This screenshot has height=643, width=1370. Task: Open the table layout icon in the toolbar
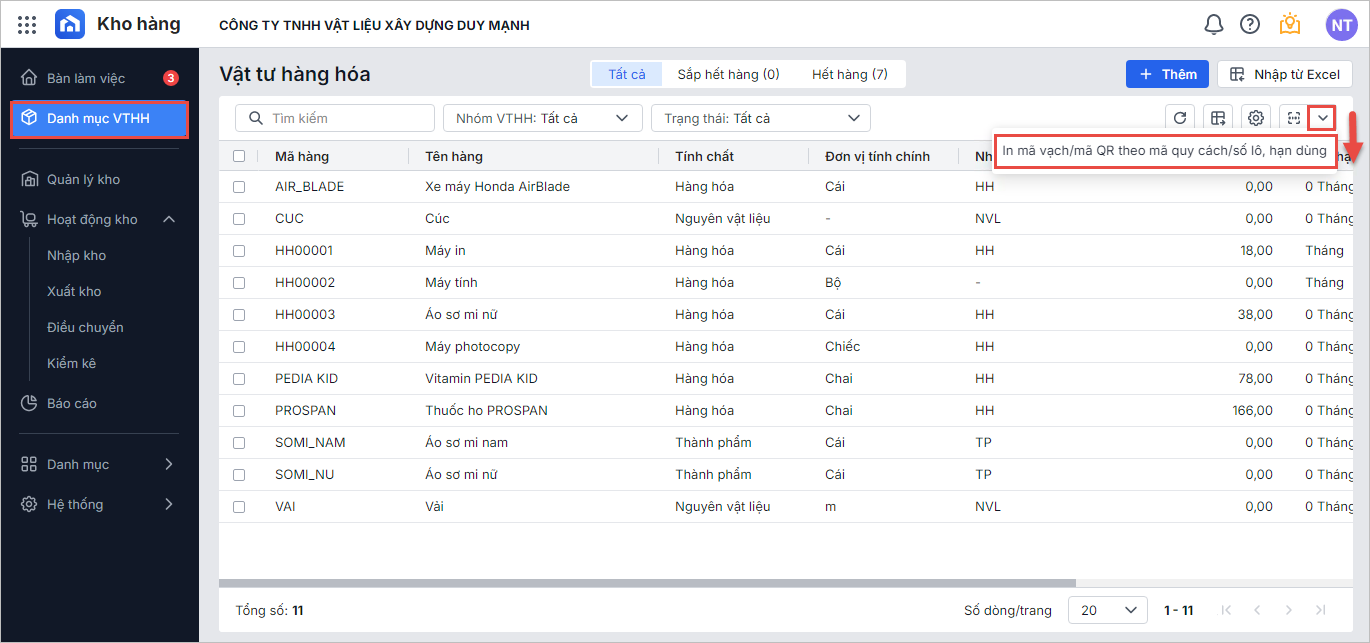pyautogui.click(x=1218, y=118)
